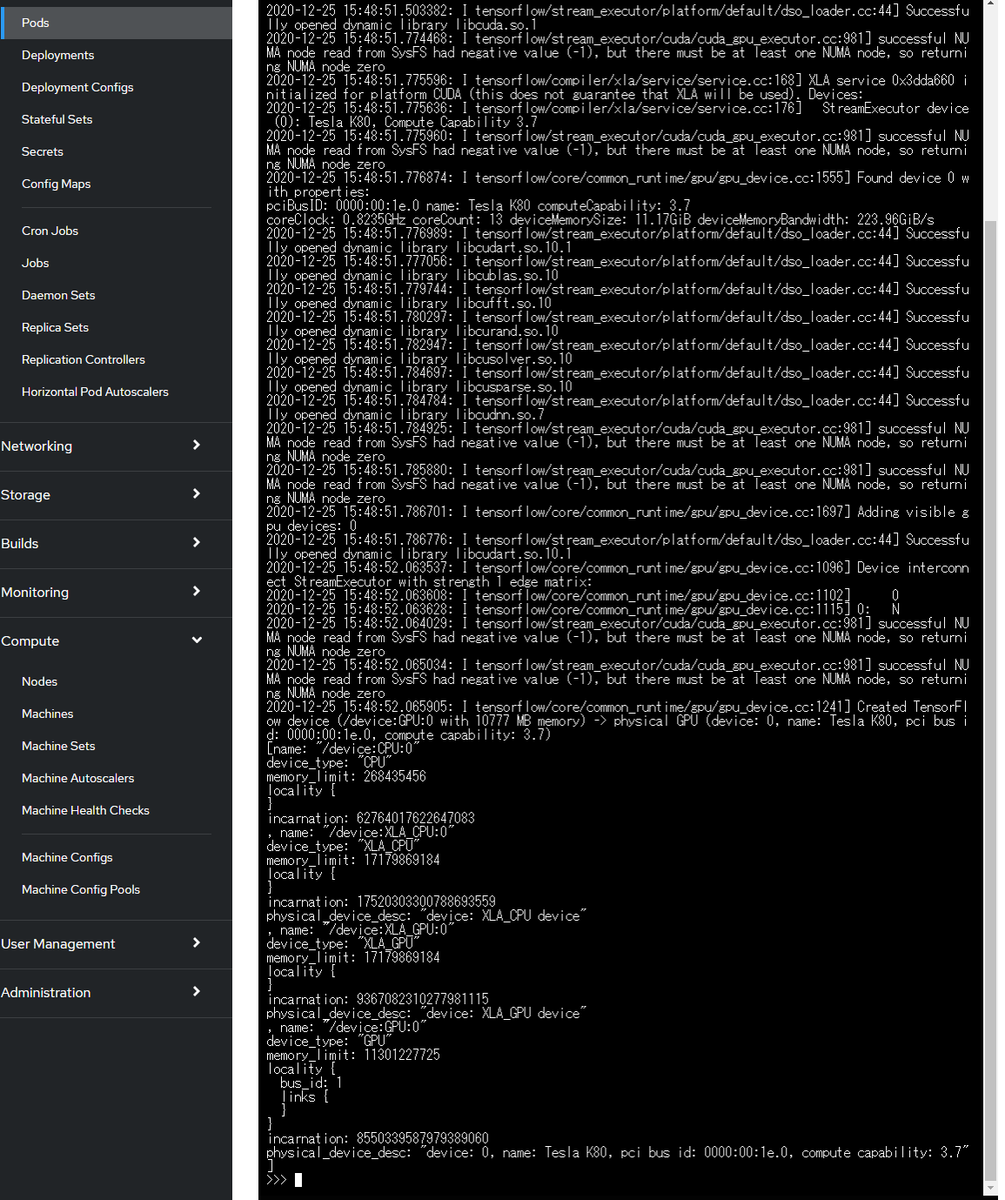Viewport: 1005px width, 1200px height.
Task: Open the Pods page in sidebar
Action: click(116, 22)
